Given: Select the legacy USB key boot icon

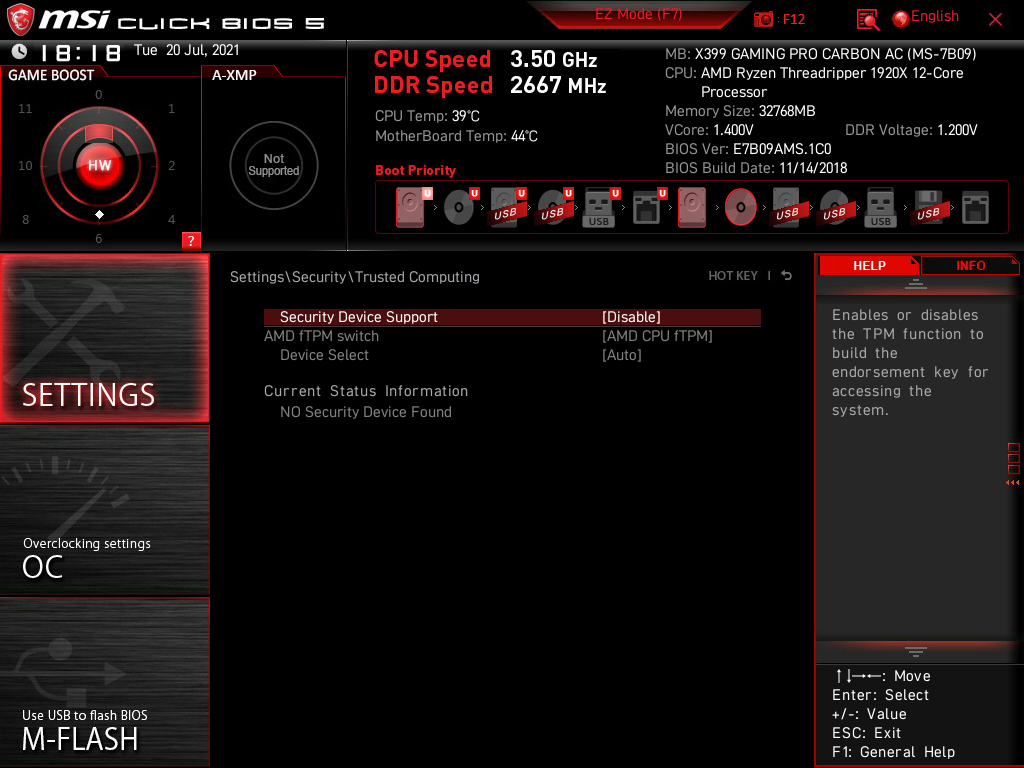Looking at the screenshot, I should coord(880,207).
